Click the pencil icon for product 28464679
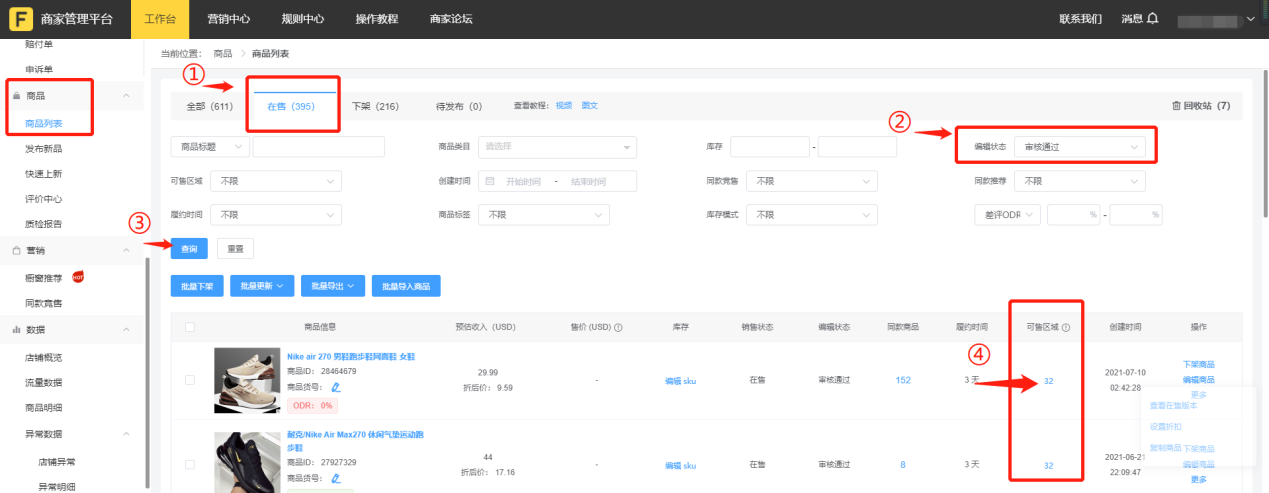The image size is (1269, 493). point(336,386)
